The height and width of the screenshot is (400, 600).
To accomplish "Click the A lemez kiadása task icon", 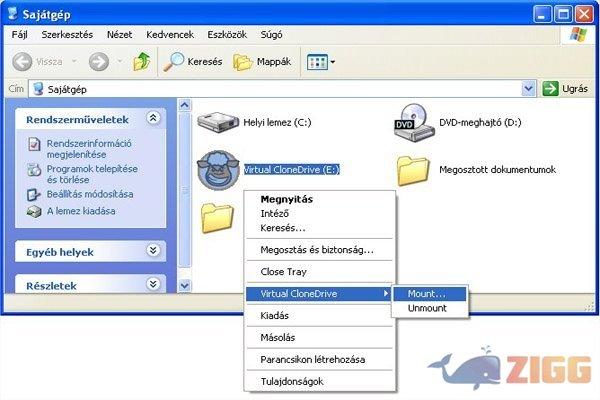I will point(34,211).
